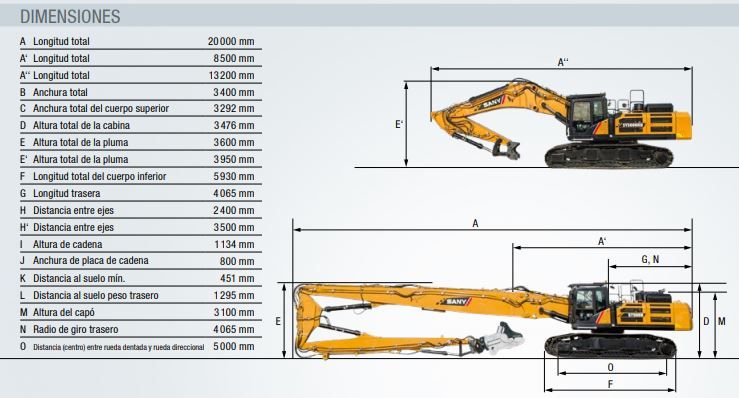This screenshot has width=739, height=398.
Task: Click 'Anchura de placa de cadena'
Action: pos(90,260)
